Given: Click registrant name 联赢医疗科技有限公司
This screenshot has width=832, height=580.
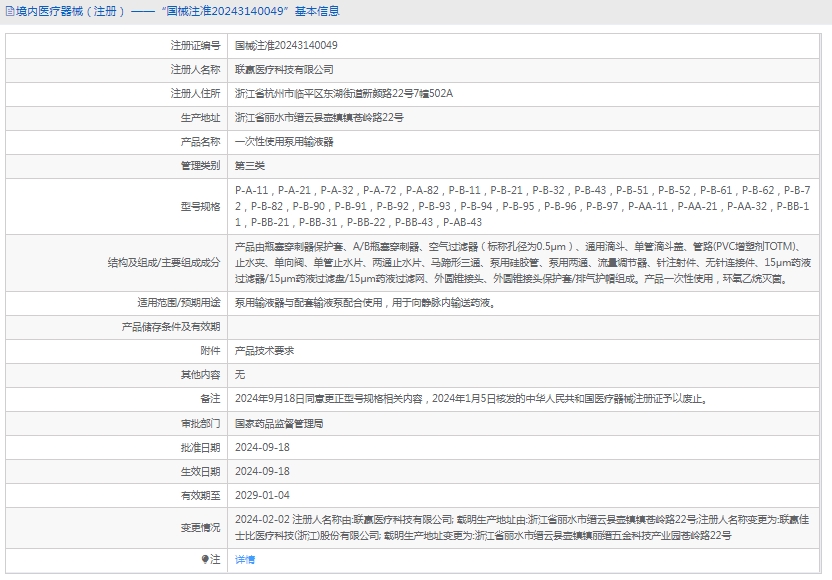Looking at the screenshot, I should 284,70.
